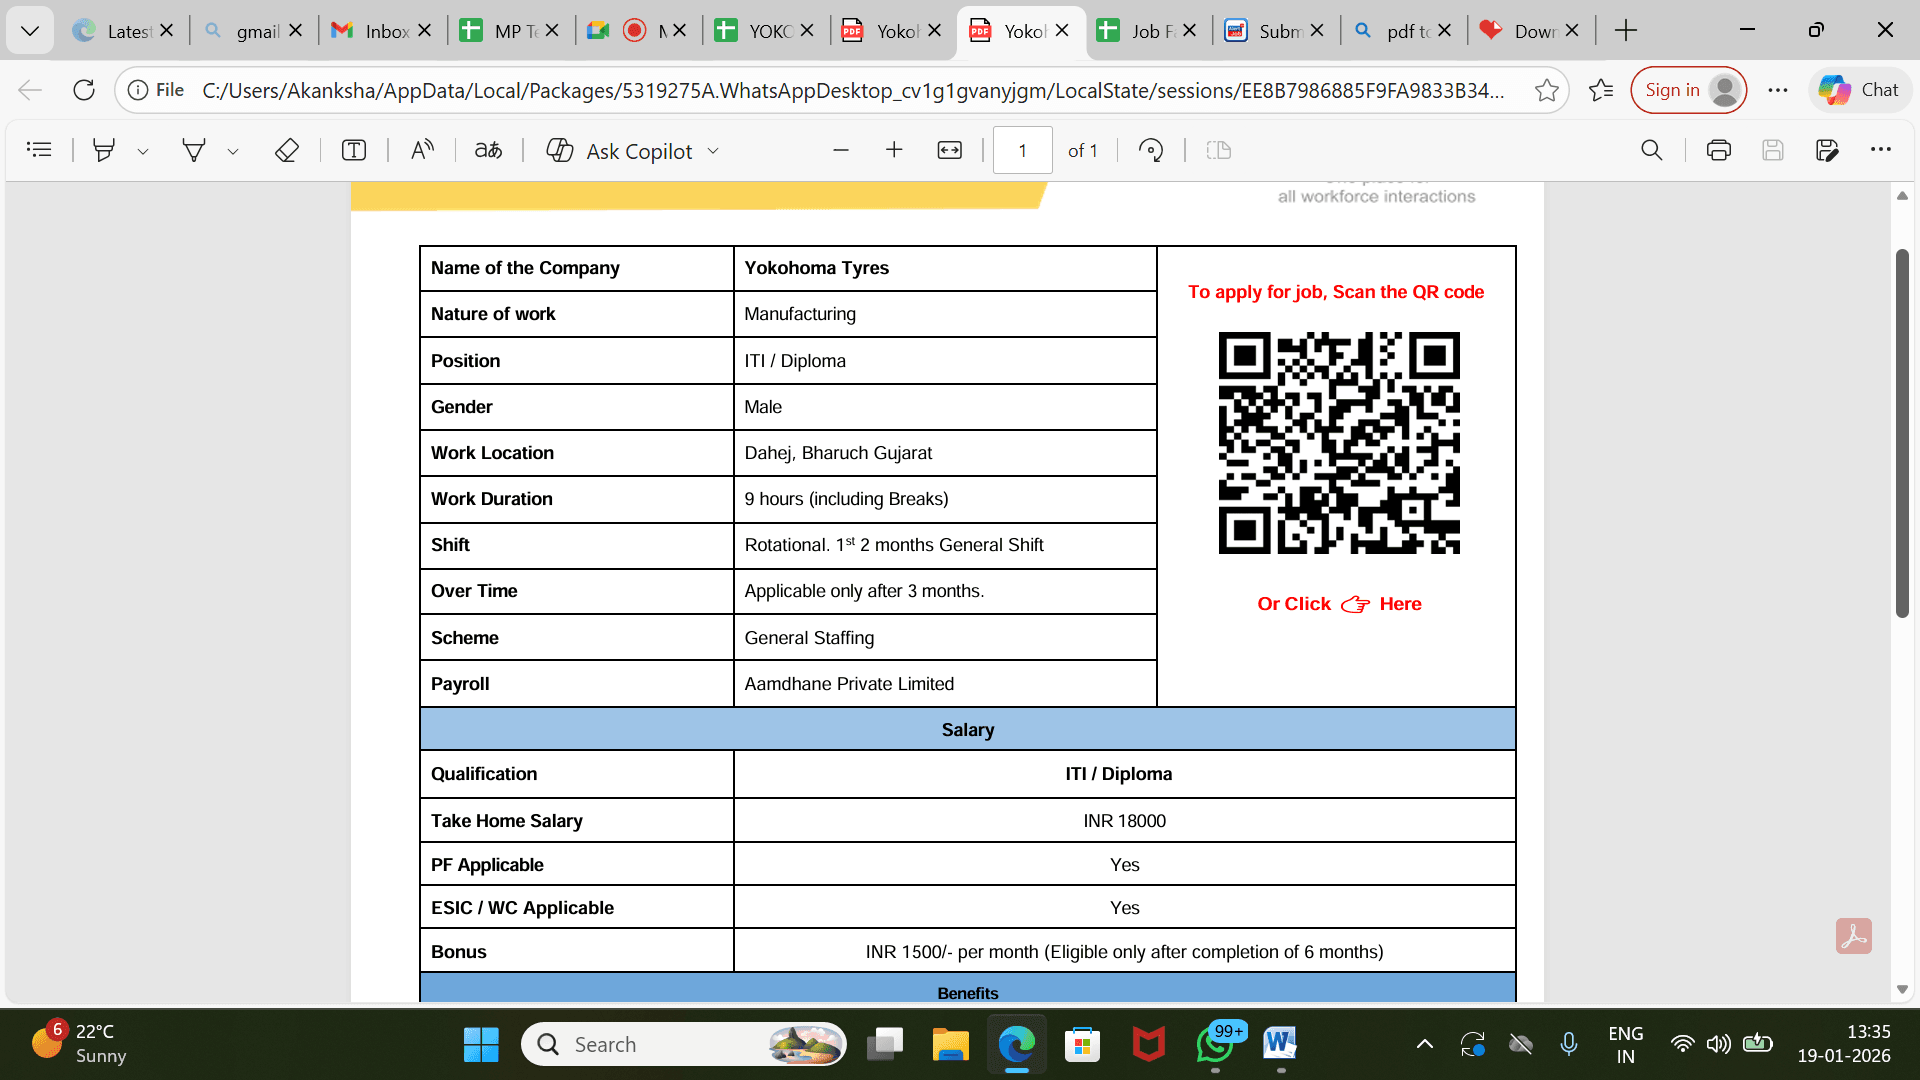The width and height of the screenshot is (1920, 1080).
Task: Open the Ask Copilot dropdown arrow
Action: tap(713, 151)
